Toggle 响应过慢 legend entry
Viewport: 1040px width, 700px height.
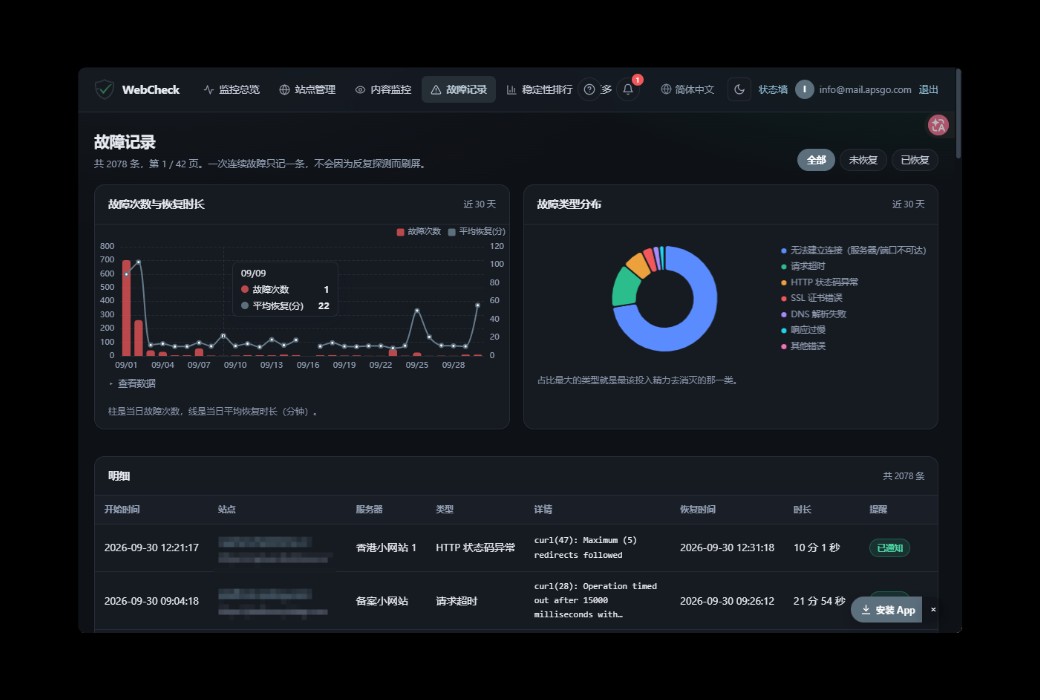click(803, 330)
